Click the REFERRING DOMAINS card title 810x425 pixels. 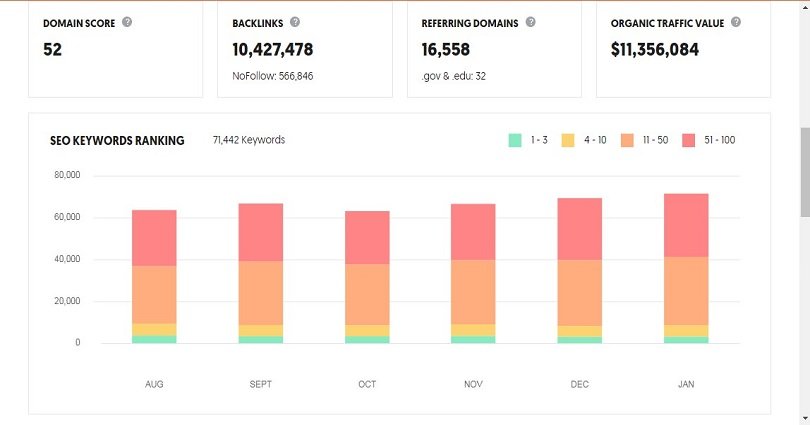(x=470, y=23)
